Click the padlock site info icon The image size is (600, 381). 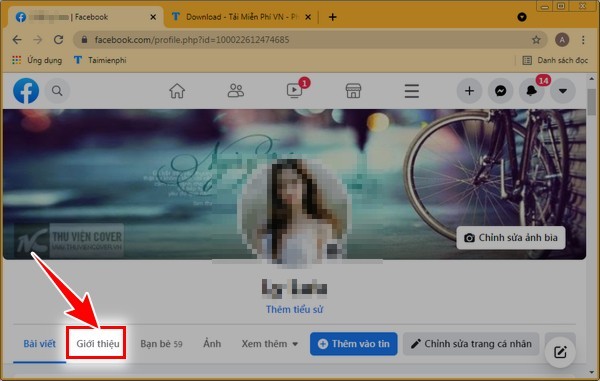pos(85,40)
